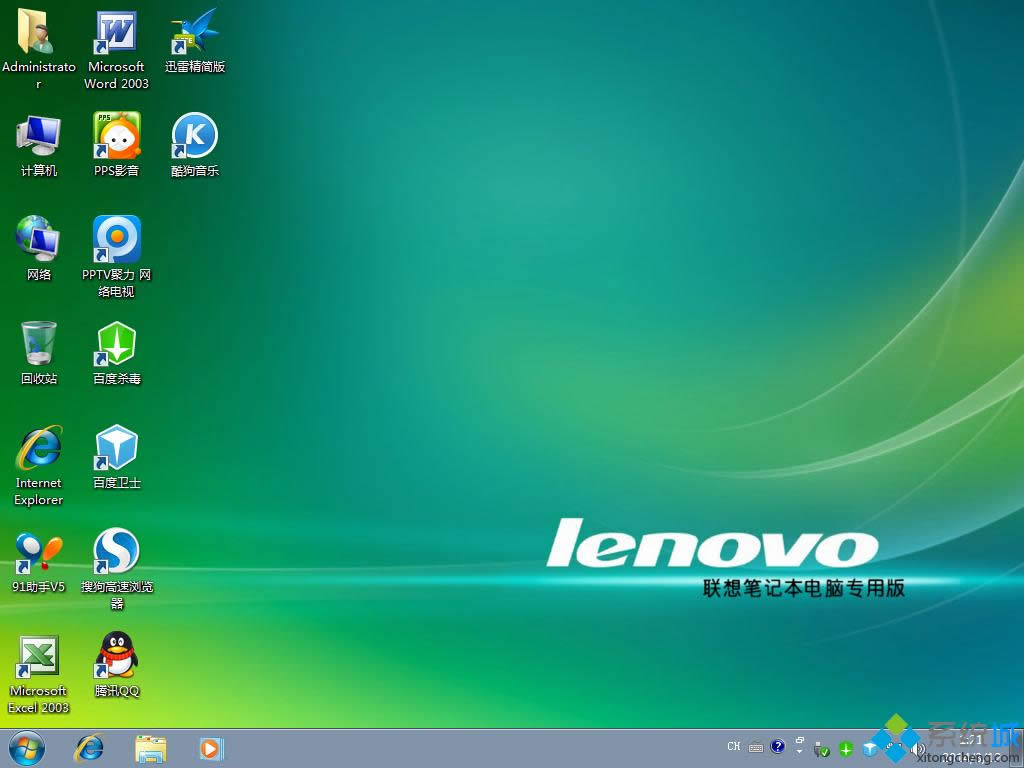The image size is (1024, 768).
Task: Open 网络 Network
Action: 38,240
